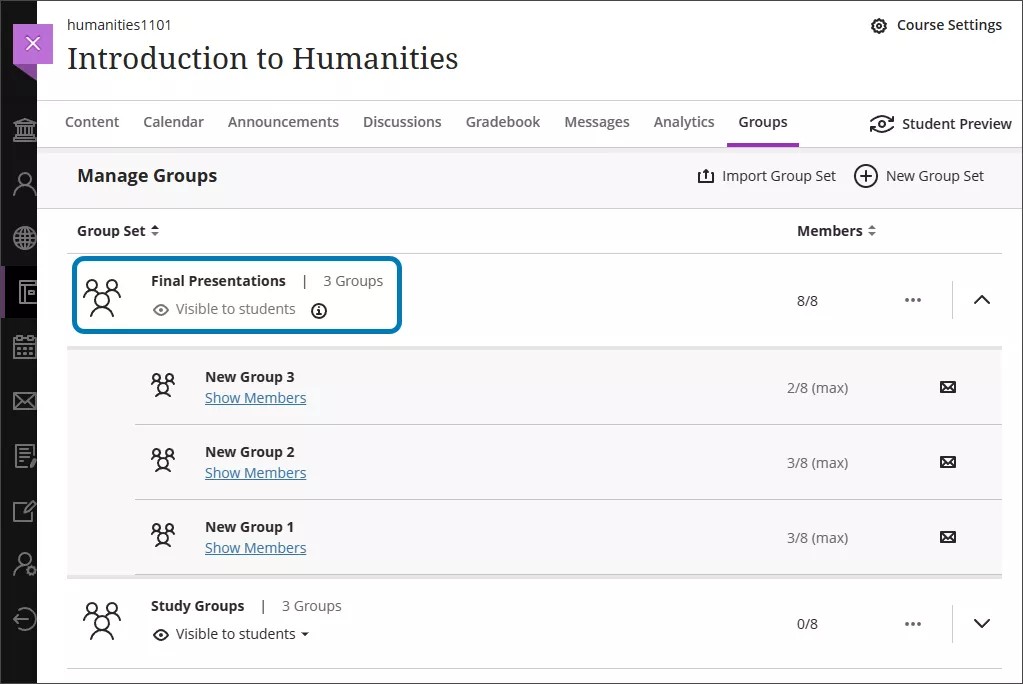Click the info icon next to Visible to students
Image resolution: width=1023 pixels, height=684 pixels.
coord(318,311)
